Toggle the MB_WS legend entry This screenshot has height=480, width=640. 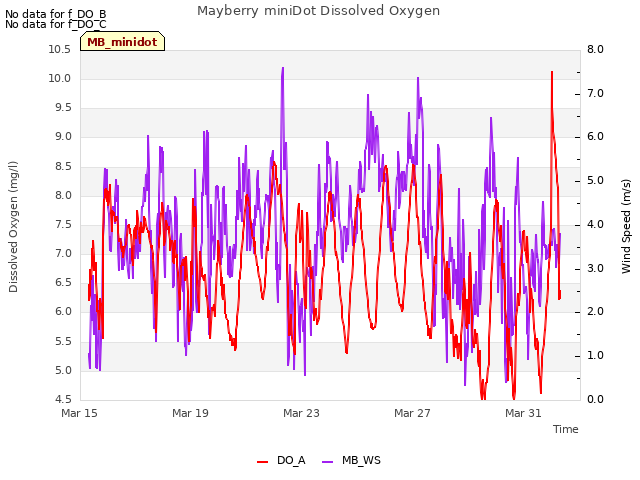[351, 460]
